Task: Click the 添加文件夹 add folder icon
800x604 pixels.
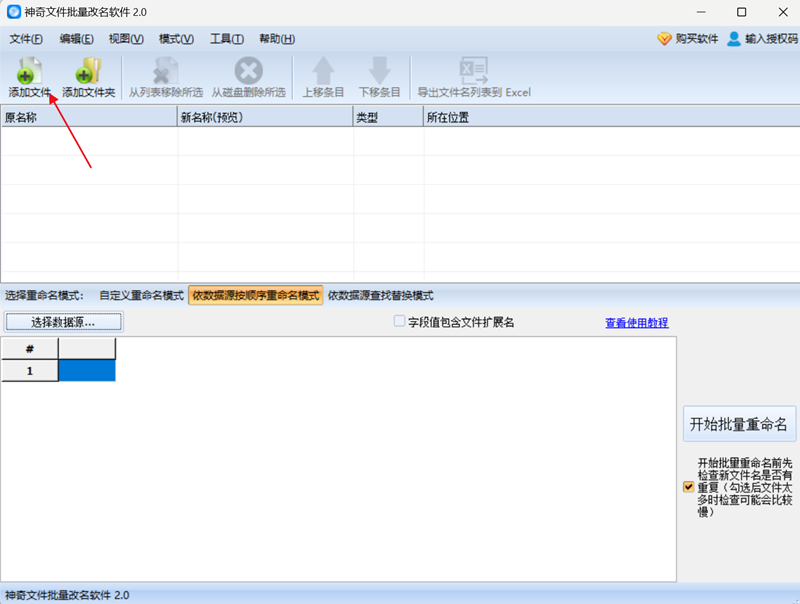Action: point(88,70)
